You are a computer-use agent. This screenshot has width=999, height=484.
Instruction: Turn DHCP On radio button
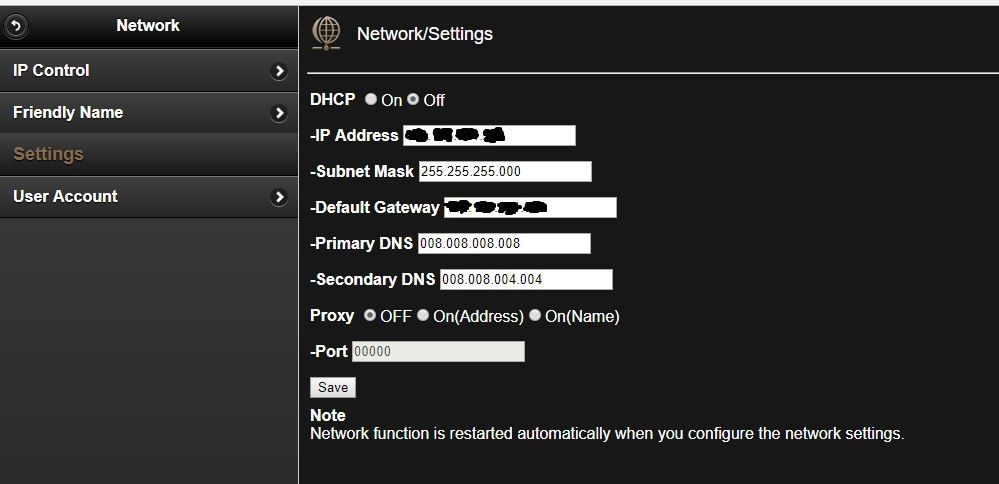371,99
